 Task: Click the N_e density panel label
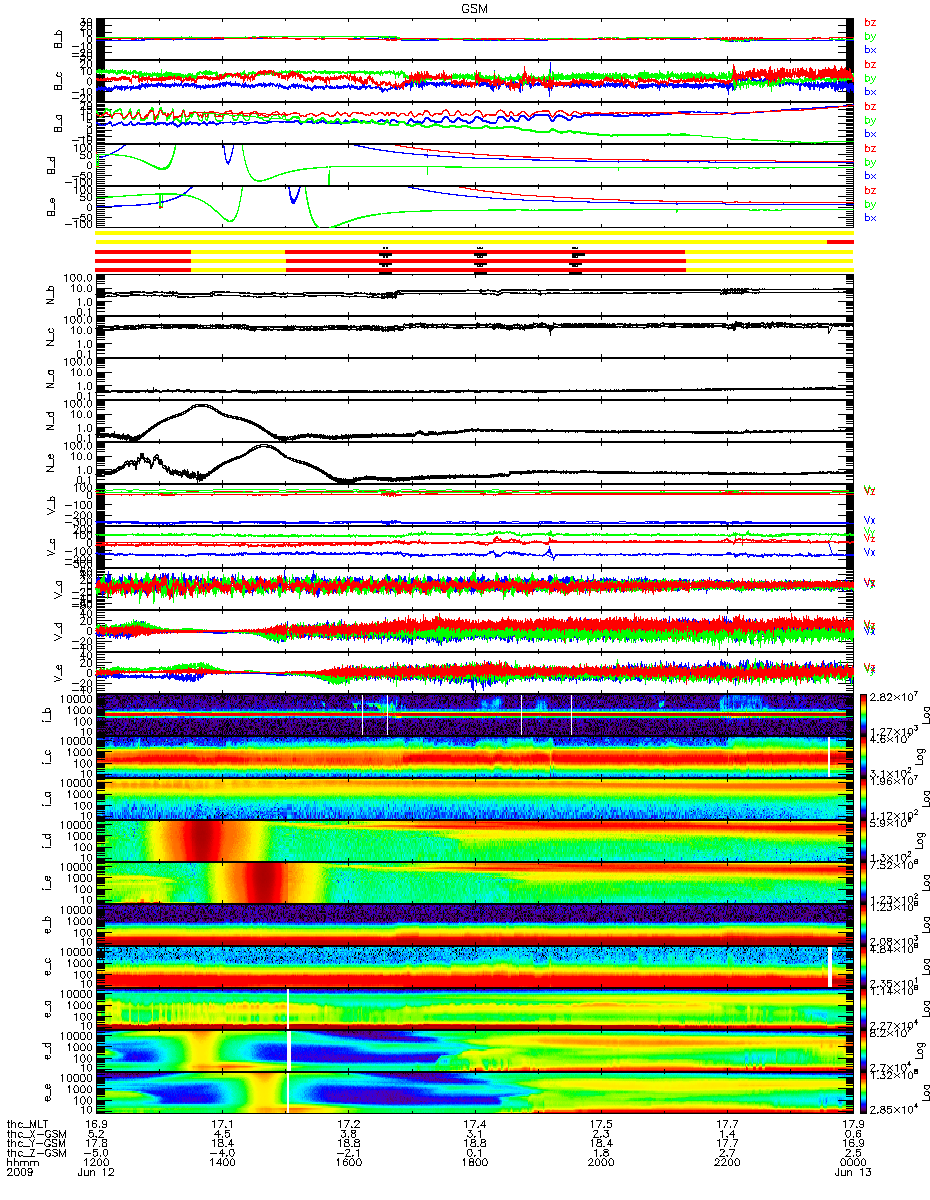click(51, 461)
